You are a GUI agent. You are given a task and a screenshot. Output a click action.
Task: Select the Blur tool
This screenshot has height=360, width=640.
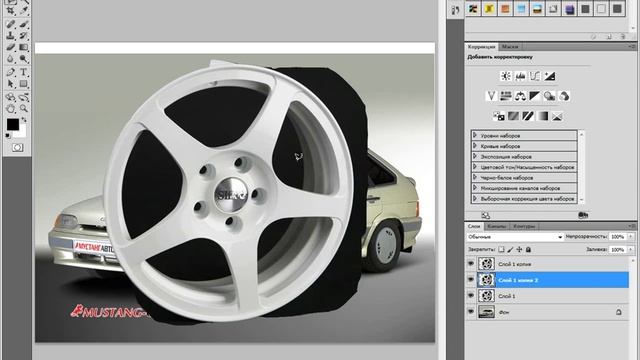click(11, 59)
